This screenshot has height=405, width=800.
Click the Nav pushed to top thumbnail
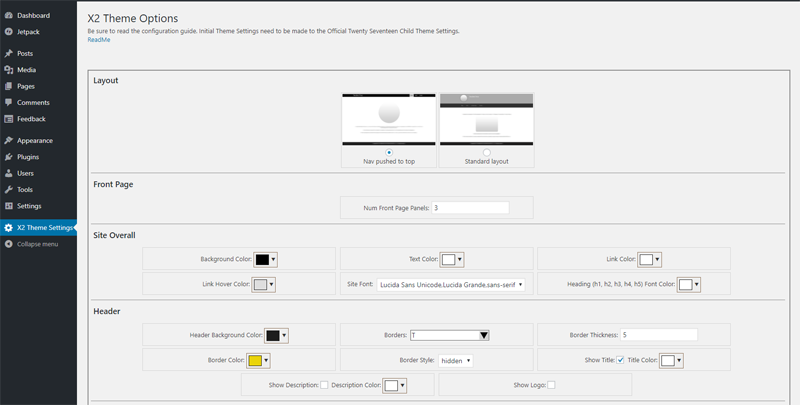tap(389, 120)
